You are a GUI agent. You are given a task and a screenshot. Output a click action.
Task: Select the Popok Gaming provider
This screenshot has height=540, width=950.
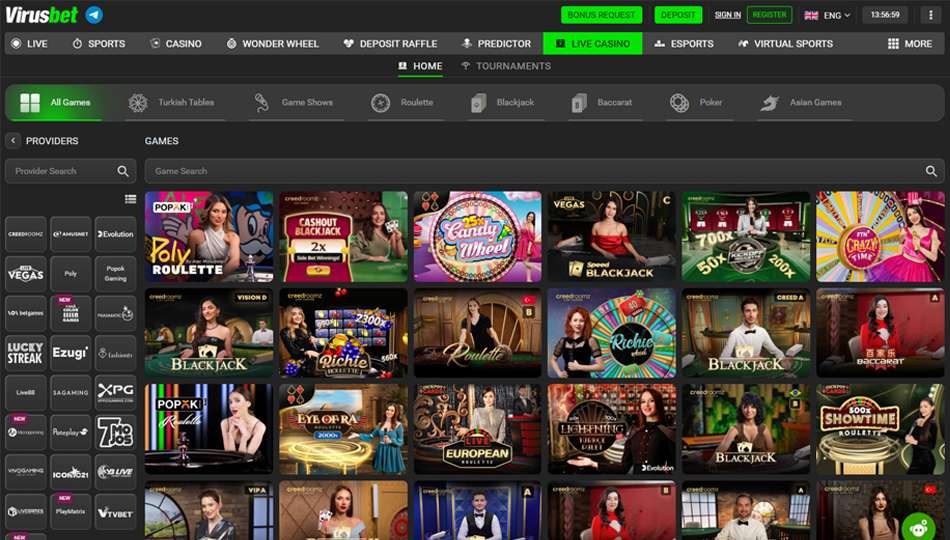115,273
